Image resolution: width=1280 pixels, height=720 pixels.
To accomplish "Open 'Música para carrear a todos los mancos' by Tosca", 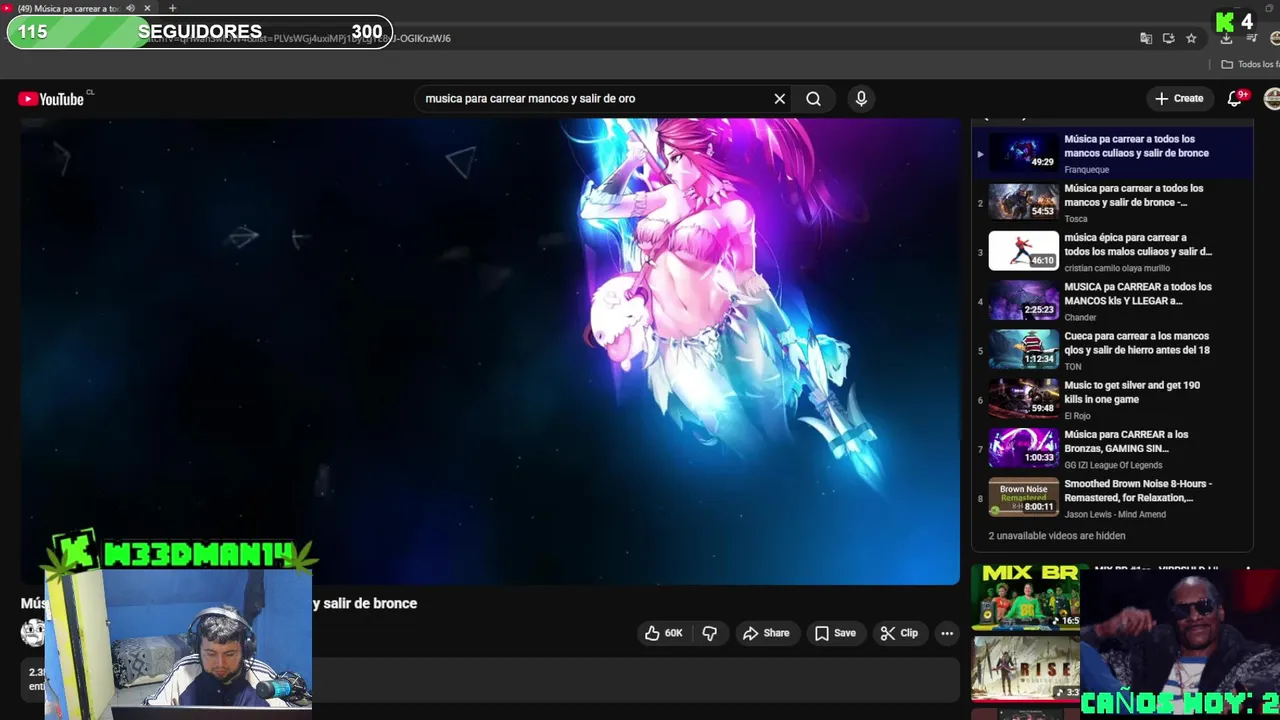I will point(1134,195).
